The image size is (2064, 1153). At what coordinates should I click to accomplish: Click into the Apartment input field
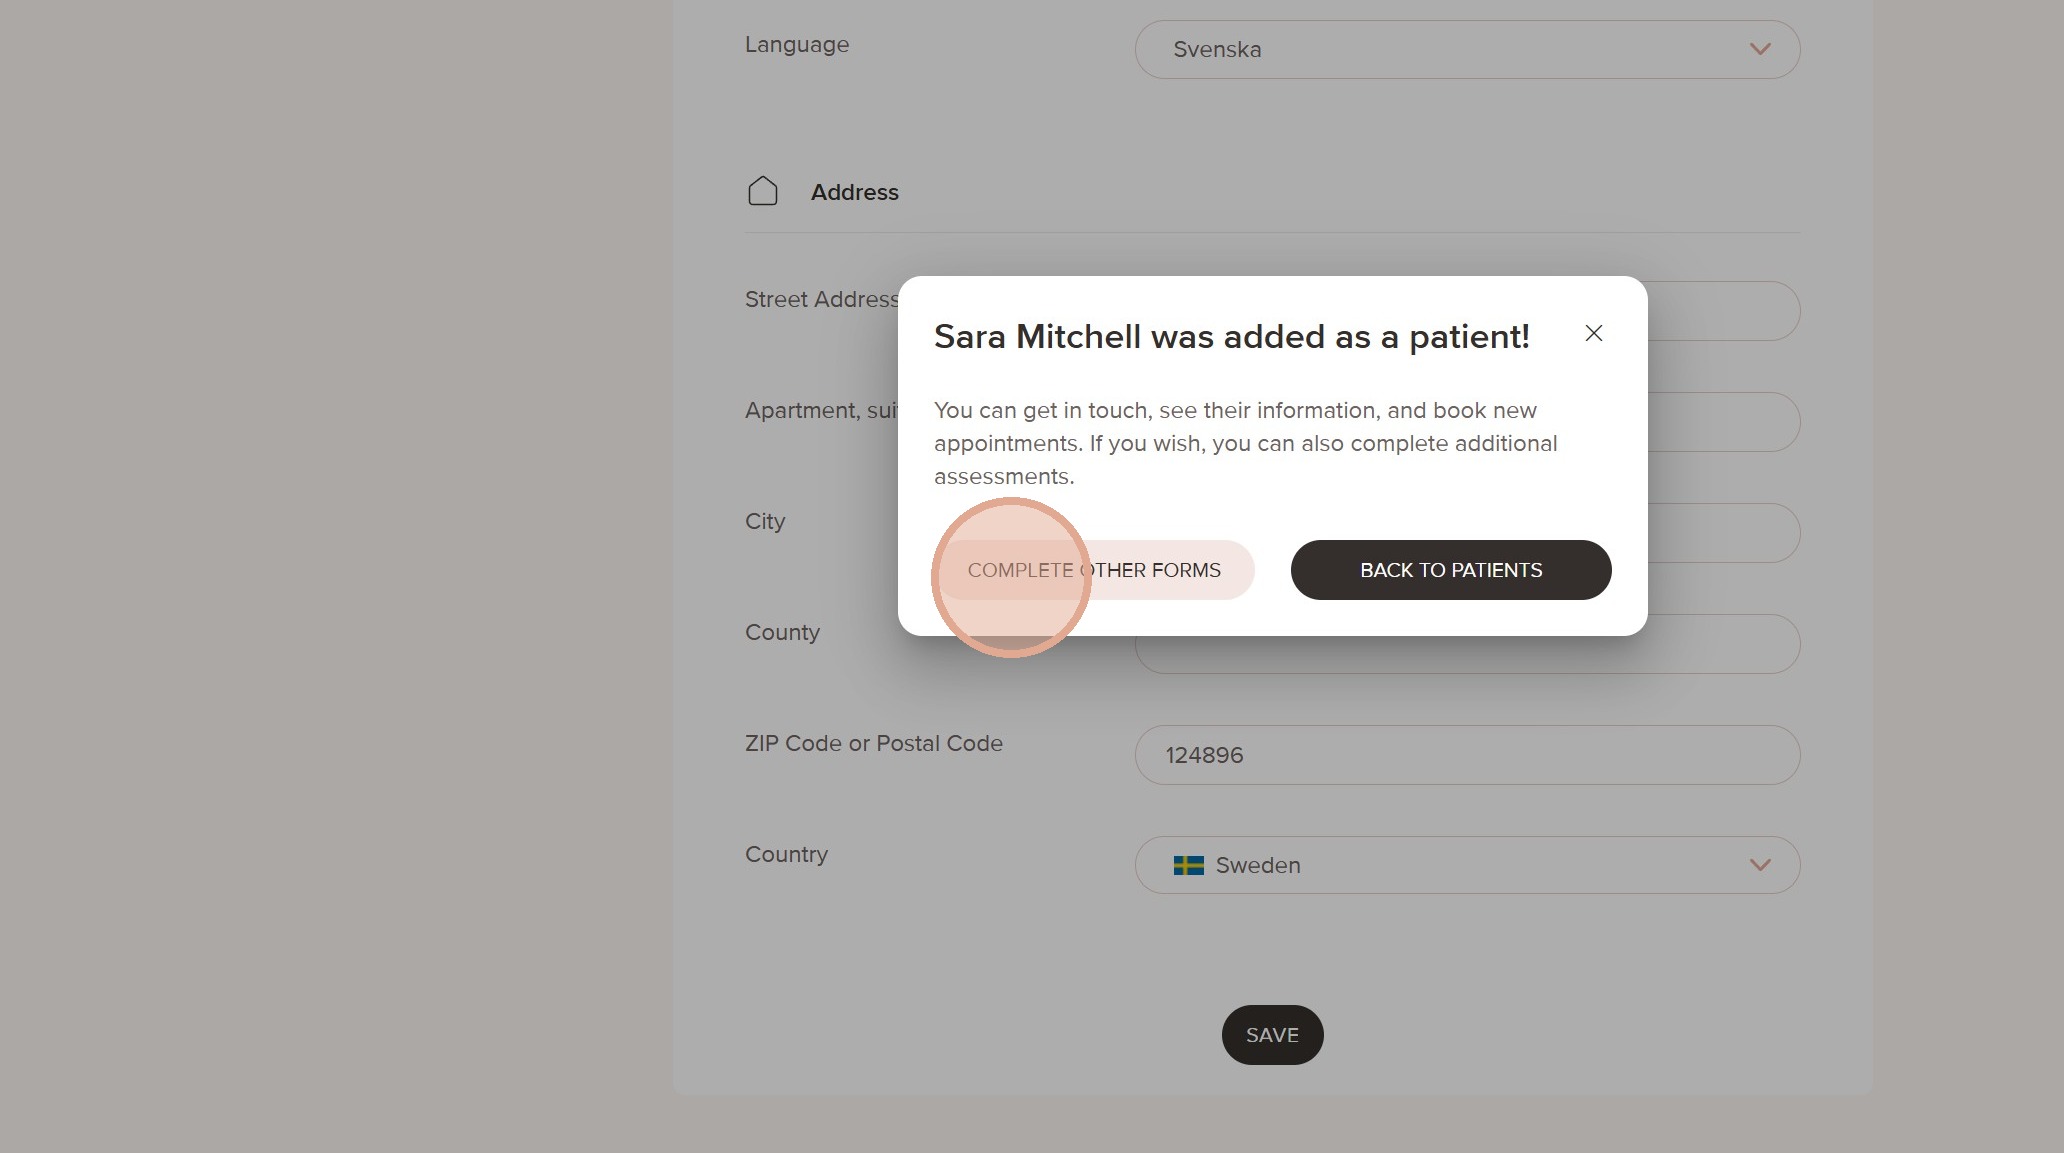[1722, 422]
